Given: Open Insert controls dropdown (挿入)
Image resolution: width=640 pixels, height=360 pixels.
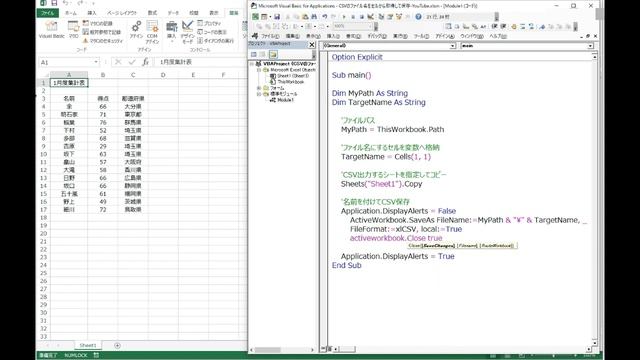Looking at the screenshot, I should (x=171, y=32).
